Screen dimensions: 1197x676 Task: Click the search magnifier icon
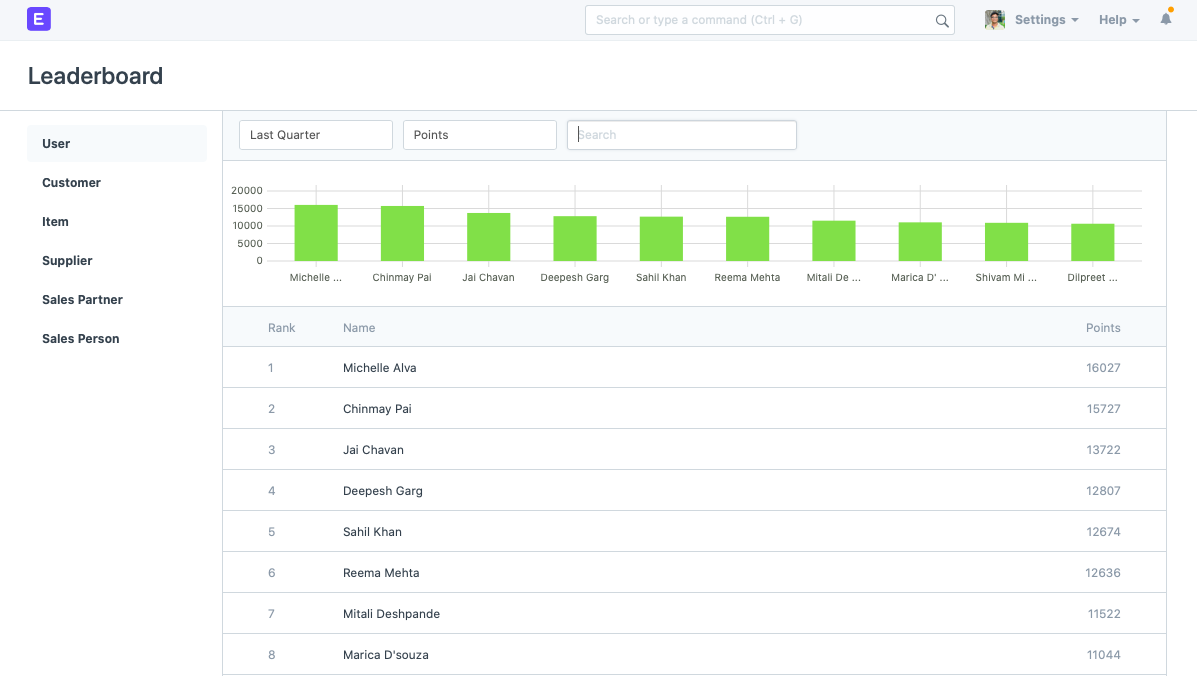[x=942, y=21]
